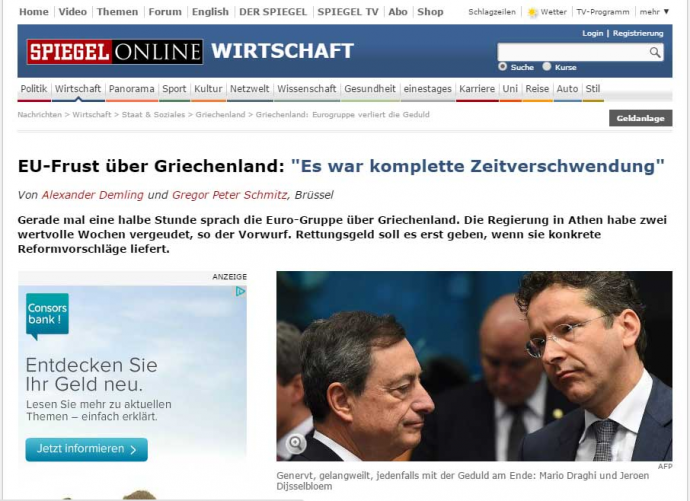Open the Wirtschaft section tab
The width and height of the screenshot is (690, 501).
[x=78, y=89]
